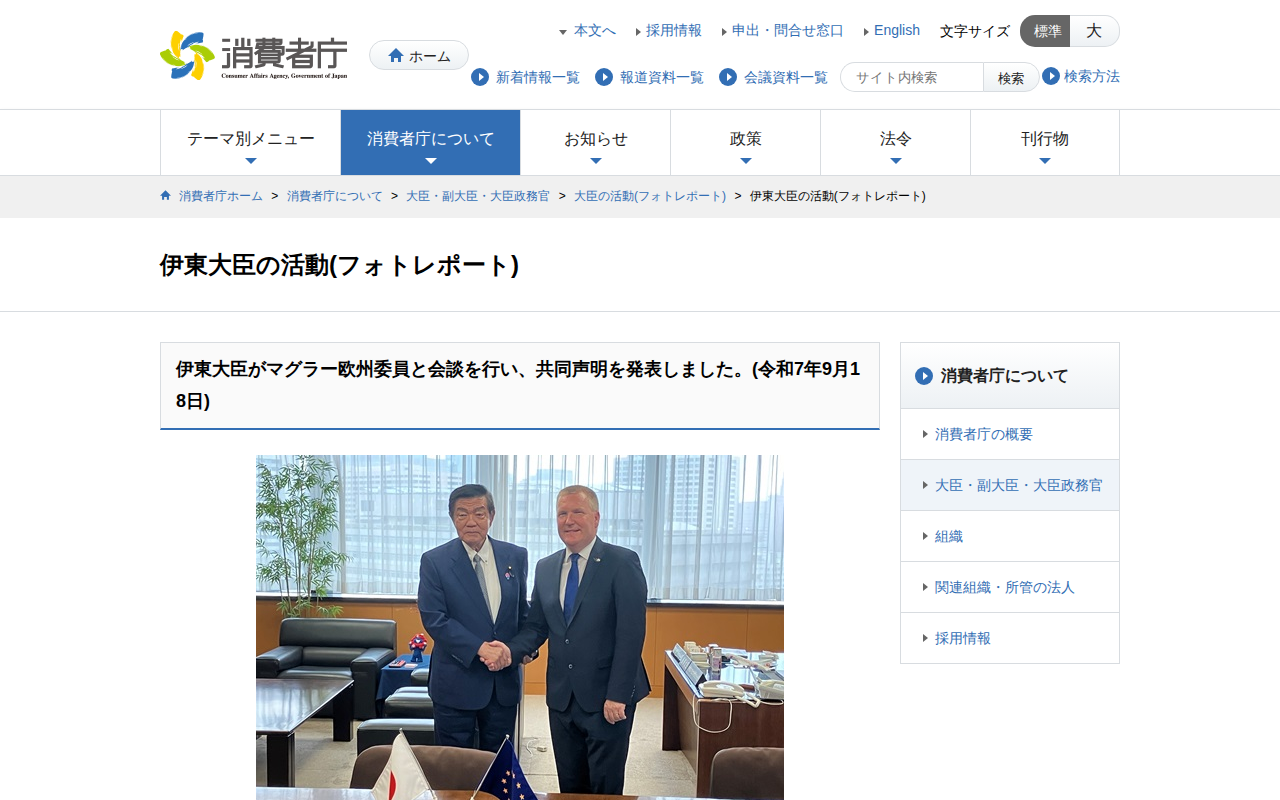This screenshot has height=800, width=1280.
Task: Focus the サイト内検索 search field
Action: pos(913,77)
